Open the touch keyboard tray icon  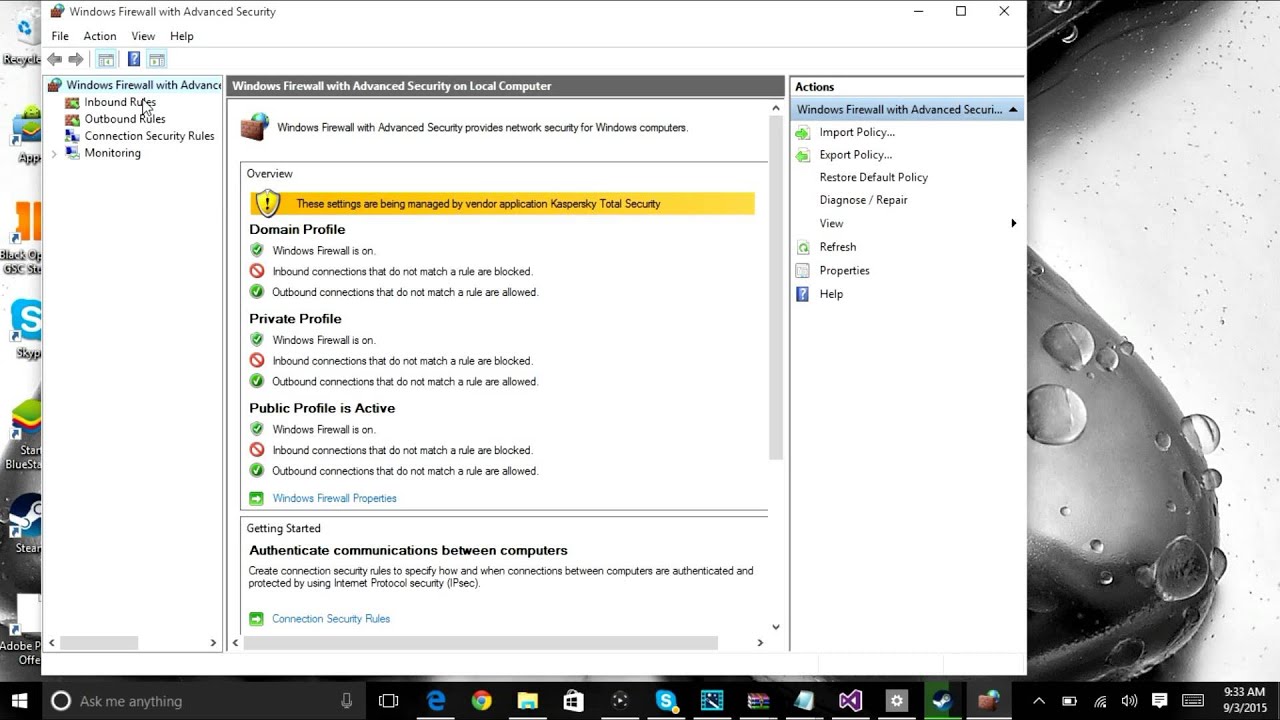pyautogui.click(x=1193, y=701)
